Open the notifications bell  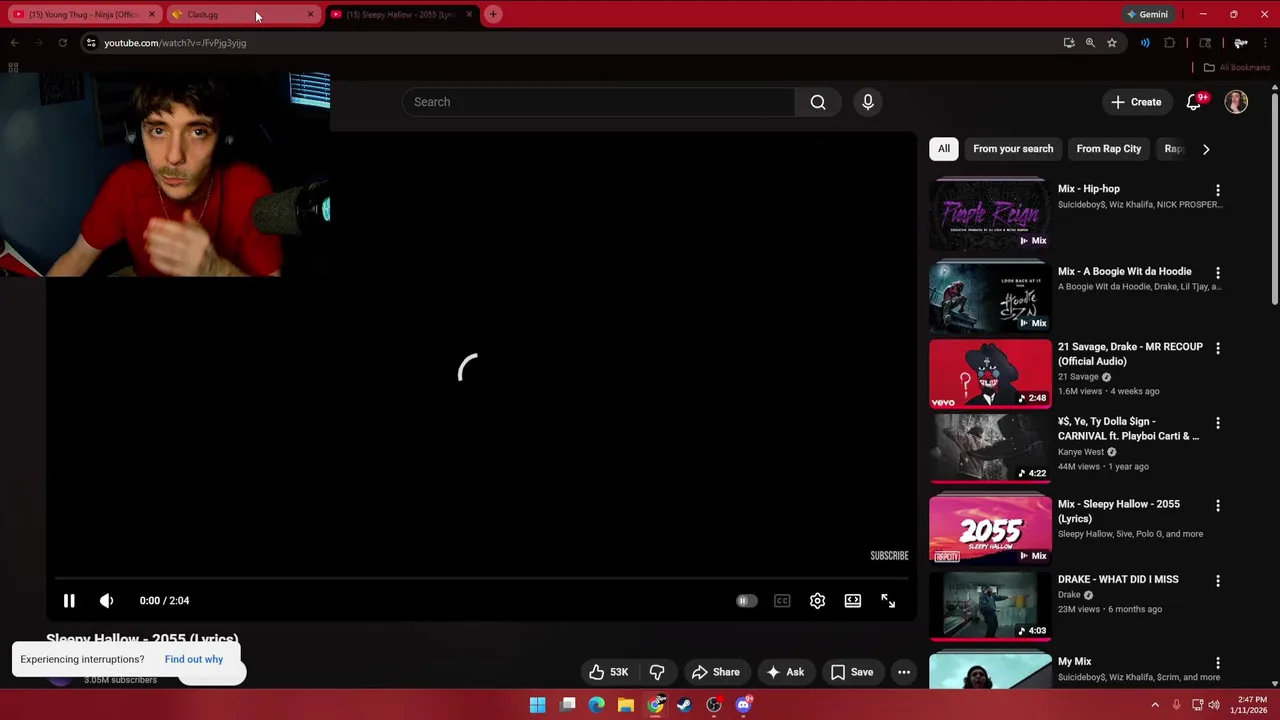pos(1194,102)
